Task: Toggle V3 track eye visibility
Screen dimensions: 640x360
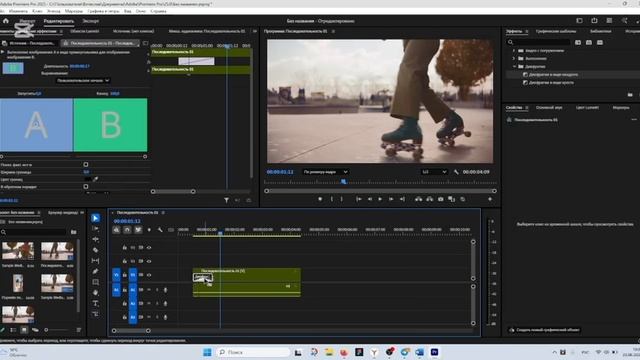Action: tap(149, 247)
